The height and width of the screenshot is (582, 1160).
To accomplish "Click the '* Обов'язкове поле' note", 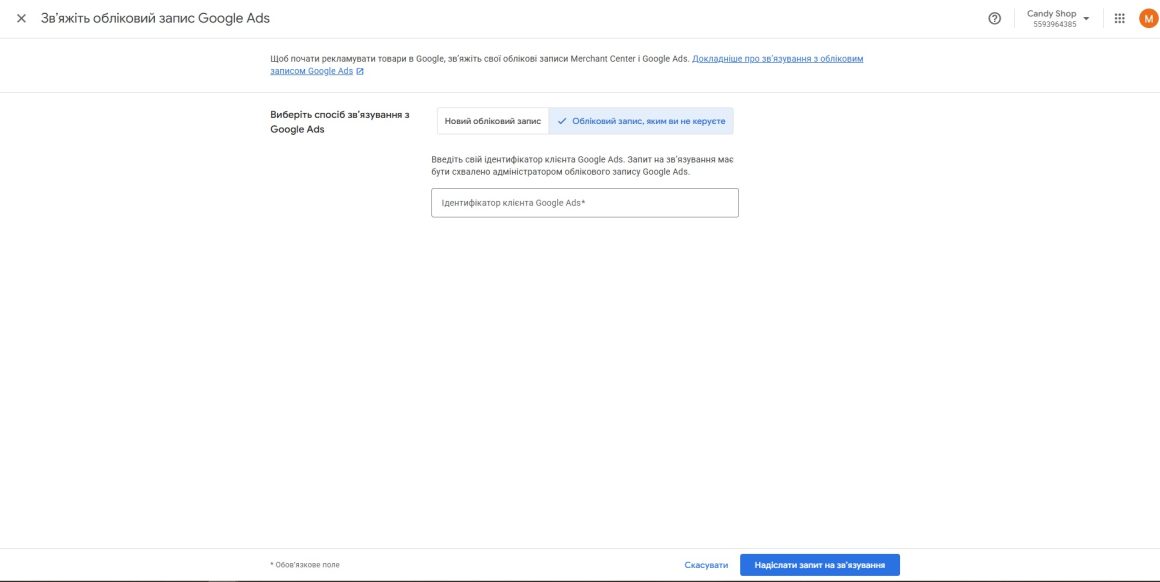I will pyautogui.click(x=305, y=565).
